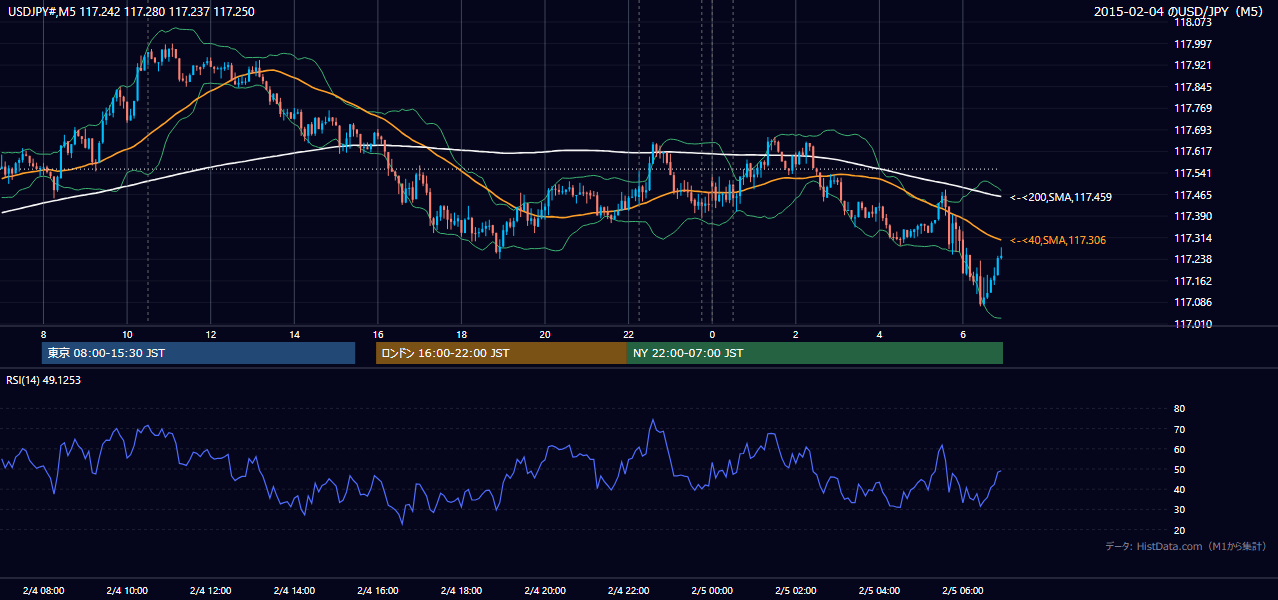Click hour marker 6 below the candlestick chart
Screen dimensions: 1278x600
tap(963, 333)
